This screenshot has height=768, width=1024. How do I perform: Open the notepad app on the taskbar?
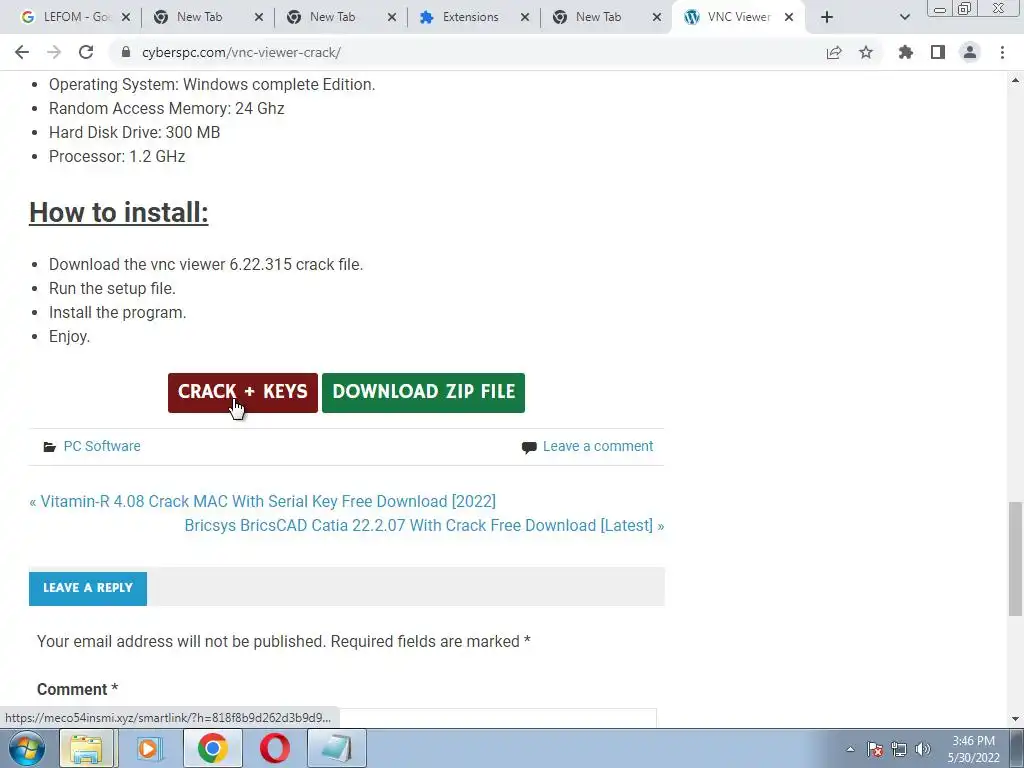337,748
